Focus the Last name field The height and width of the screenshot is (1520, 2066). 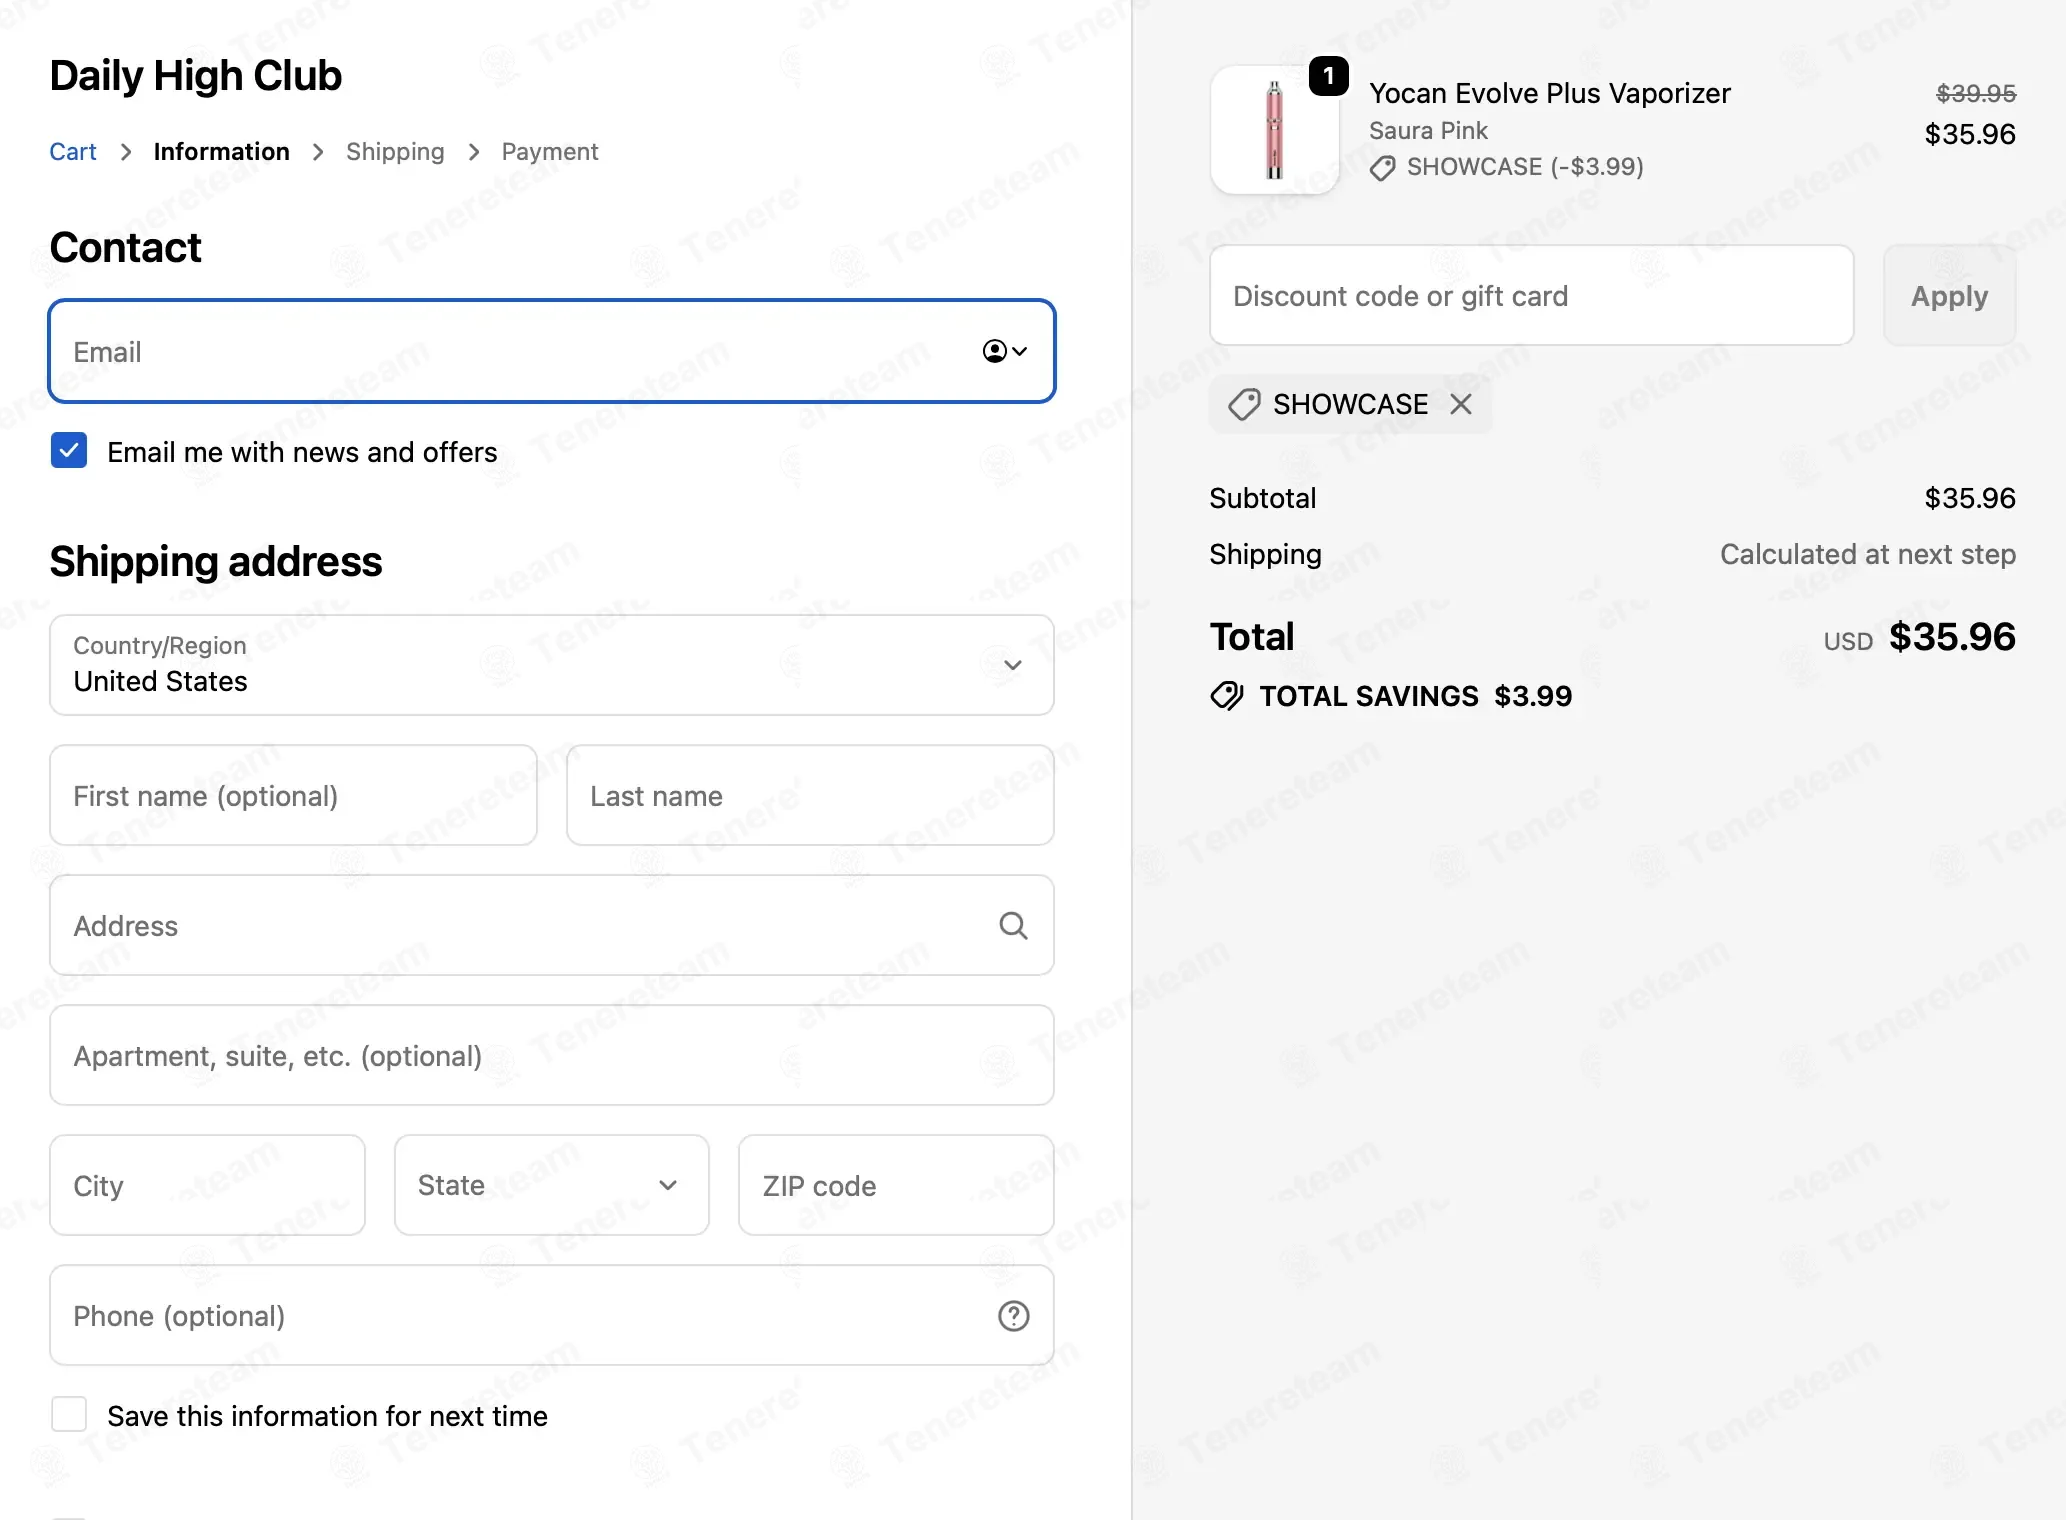point(810,795)
